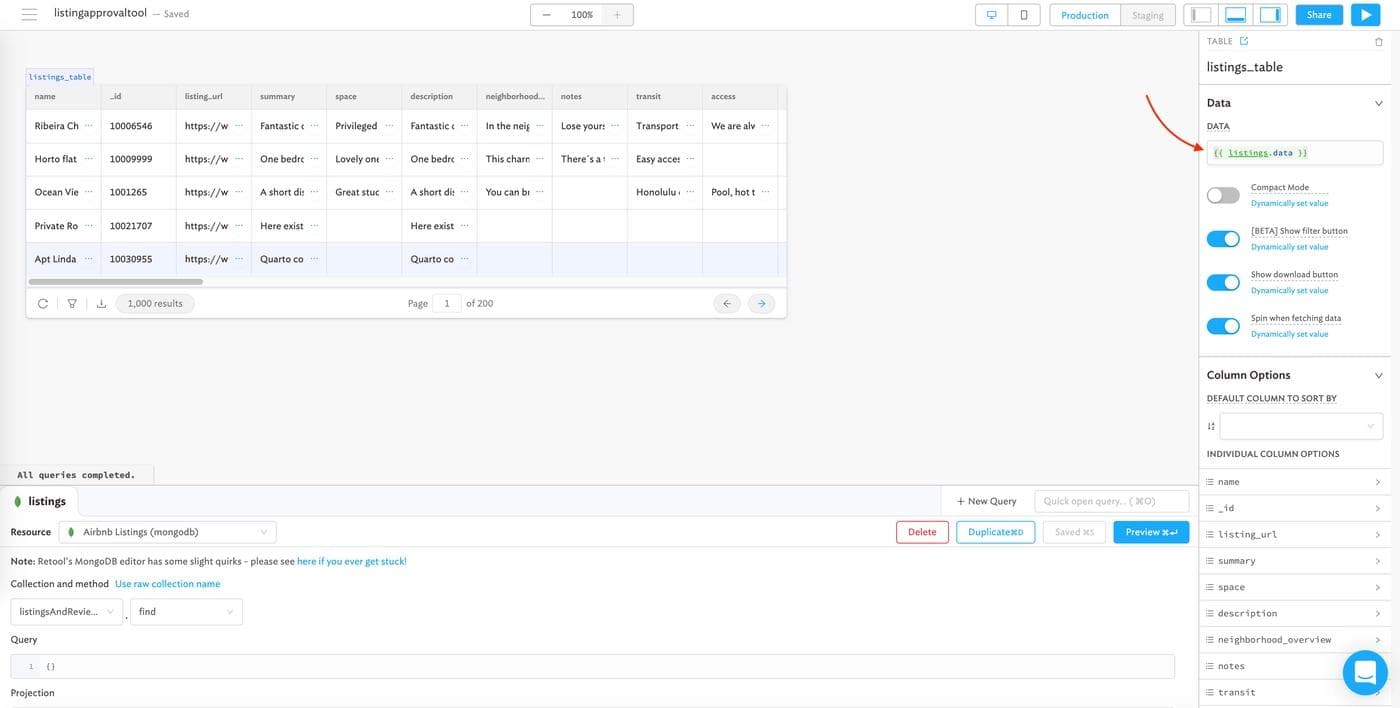Open the hamburger menu
1400x708 pixels.
pos(29,15)
